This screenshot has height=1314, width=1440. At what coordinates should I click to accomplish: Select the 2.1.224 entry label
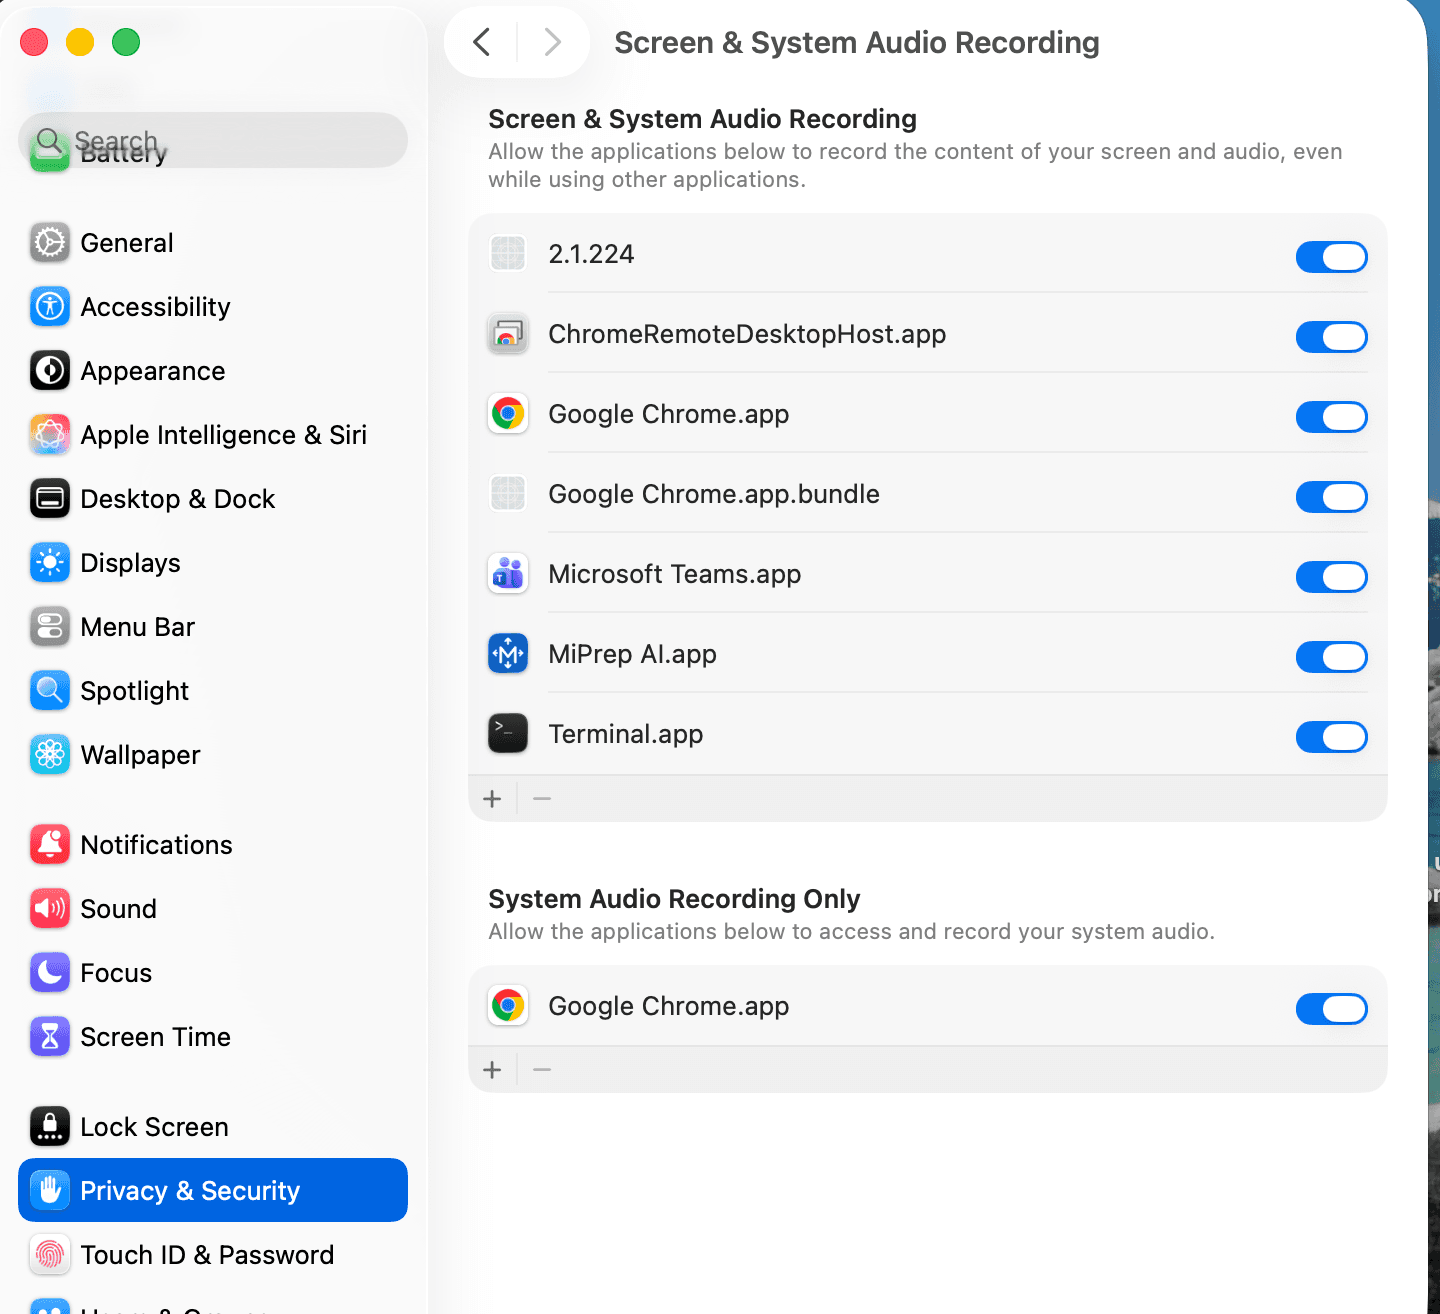click(x=591, y=254)
